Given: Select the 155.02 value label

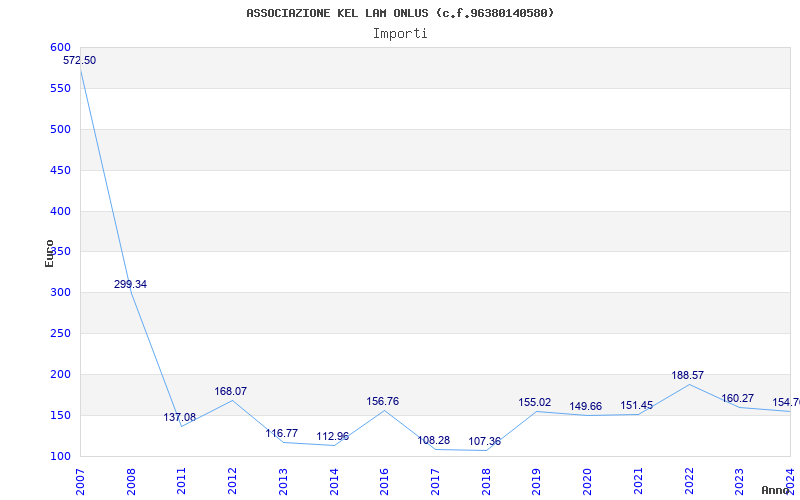Looking at the screenshot, I should coord(535,403).
